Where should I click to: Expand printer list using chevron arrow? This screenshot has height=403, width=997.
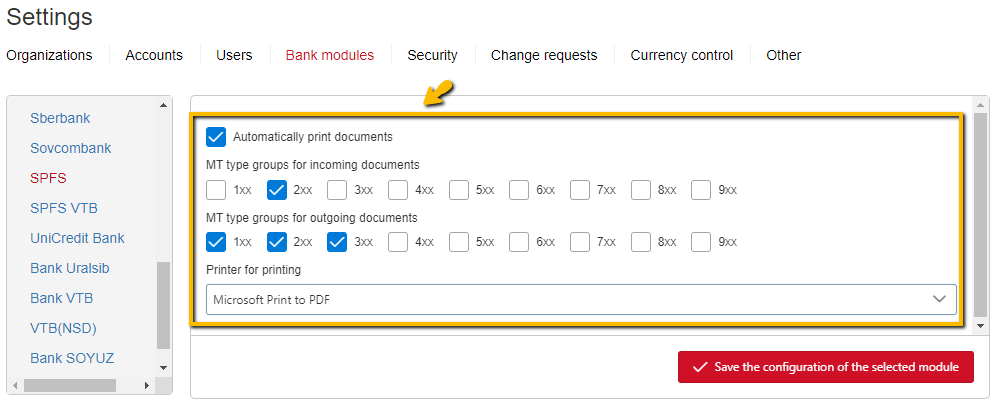click(939, 299)
